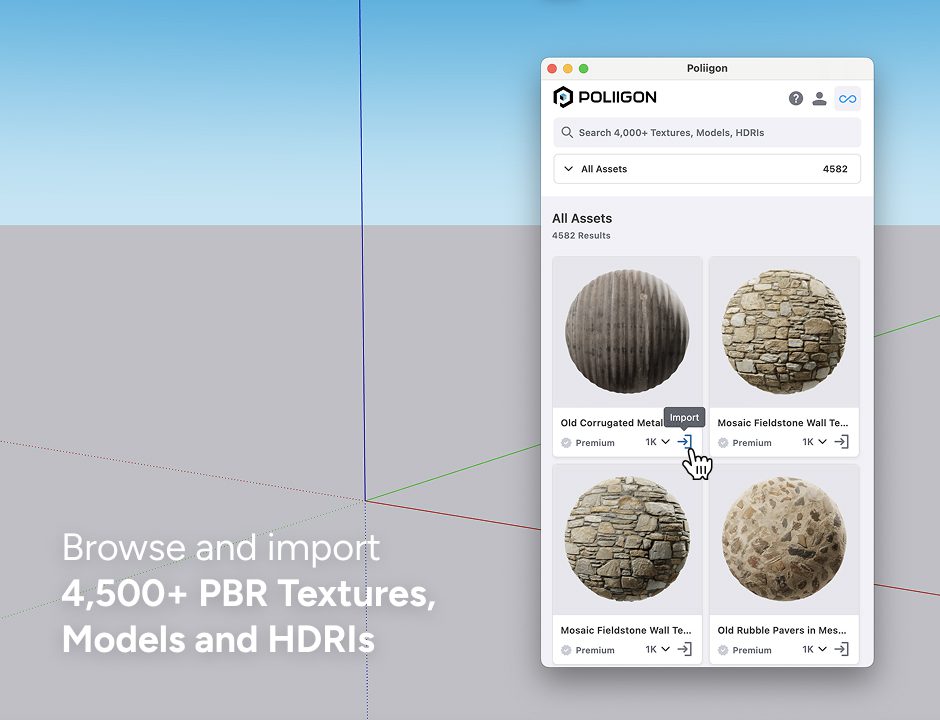Viewport: 940px width, 720px height.
Task: Select the Old Rubble Pavers sphere thumbnail
Action: pyautogui.click(x=784, y=539)
